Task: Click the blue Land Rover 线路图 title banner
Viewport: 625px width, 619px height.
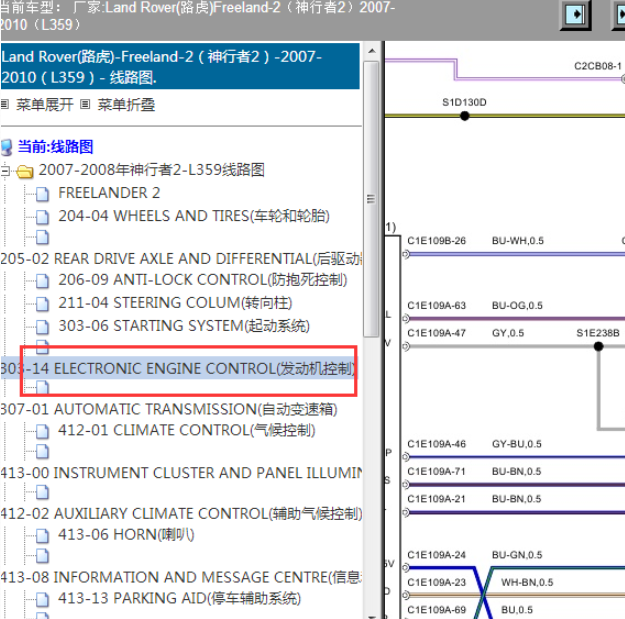Action: coord(180,67)
